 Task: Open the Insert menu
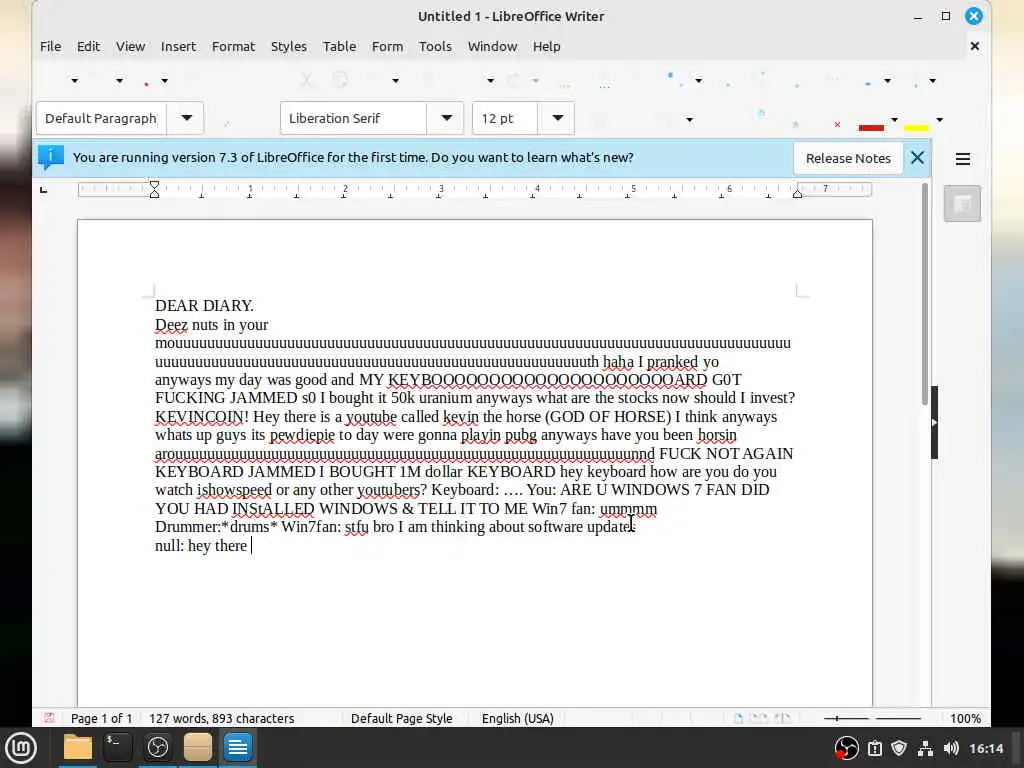pyautogui.click(x=178, y=46)
